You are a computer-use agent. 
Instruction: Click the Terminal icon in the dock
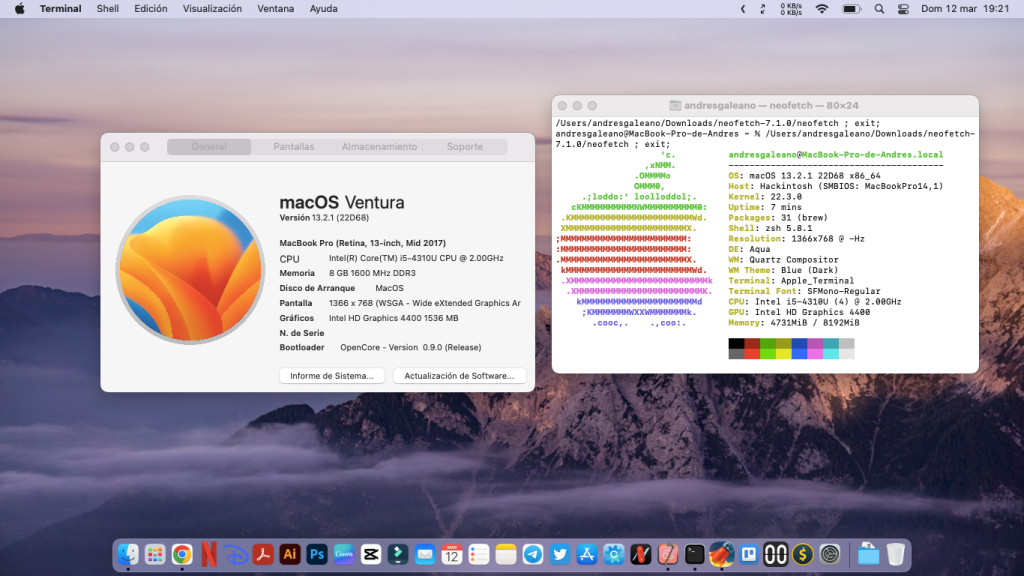point(695,554)
